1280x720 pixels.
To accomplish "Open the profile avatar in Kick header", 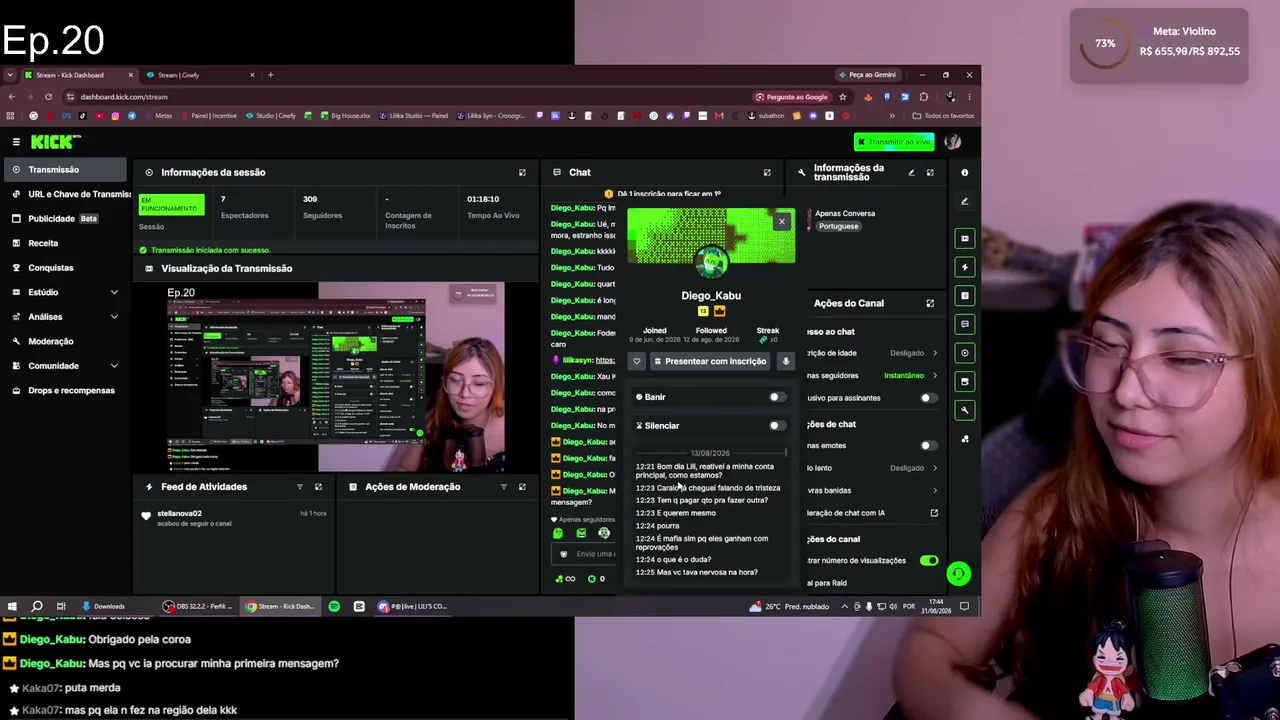I will (x=952, y=142).
